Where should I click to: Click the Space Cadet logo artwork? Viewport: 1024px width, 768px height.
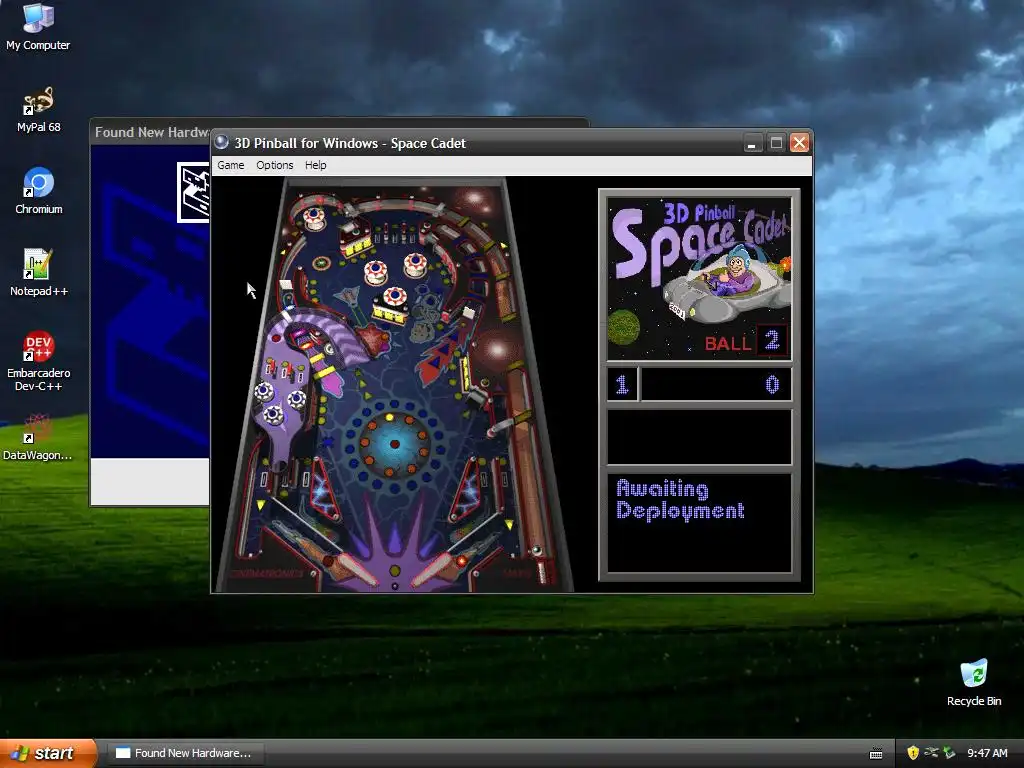pyautogui.click(x=699, y=278)
